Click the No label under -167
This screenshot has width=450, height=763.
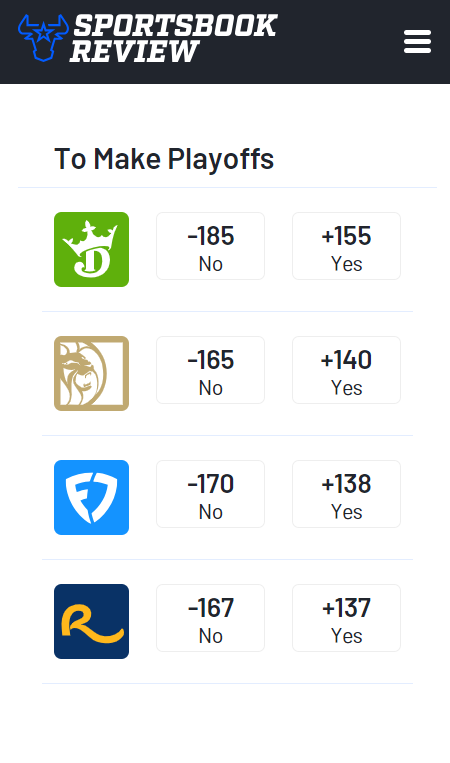211,636
